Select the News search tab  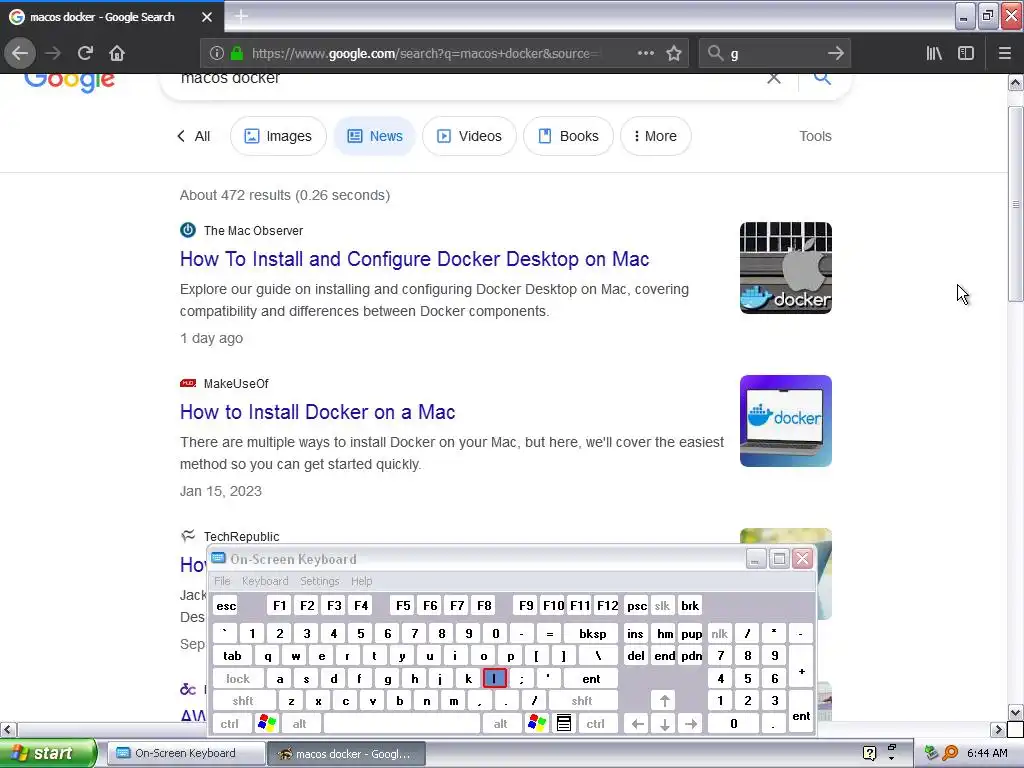375,136
